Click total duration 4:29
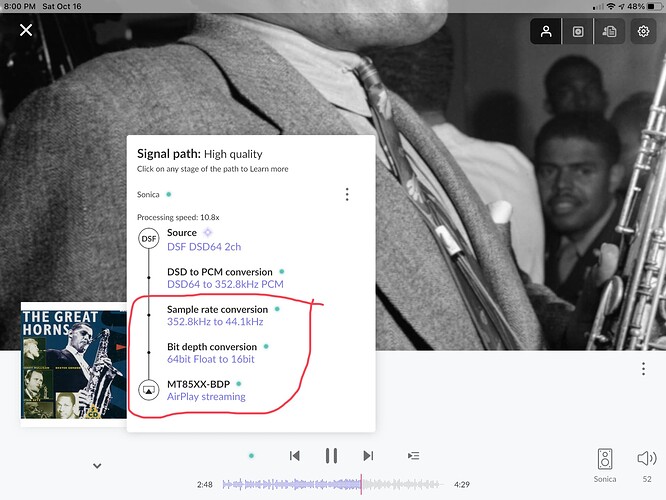The image size is (666, 500). [462, 484]
